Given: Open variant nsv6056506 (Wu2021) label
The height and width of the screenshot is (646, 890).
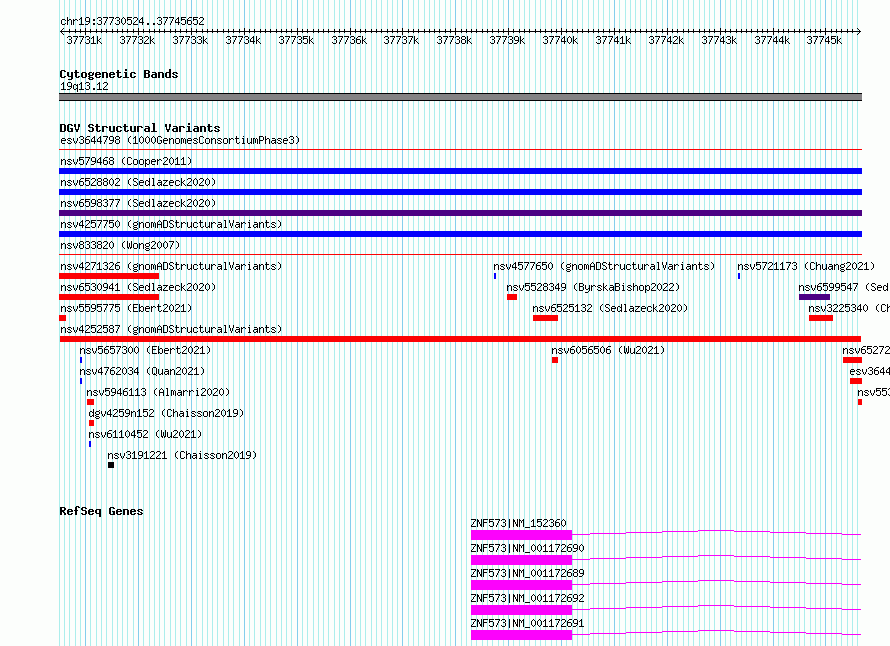Looking at the screenshot, I should click(608, 350).
